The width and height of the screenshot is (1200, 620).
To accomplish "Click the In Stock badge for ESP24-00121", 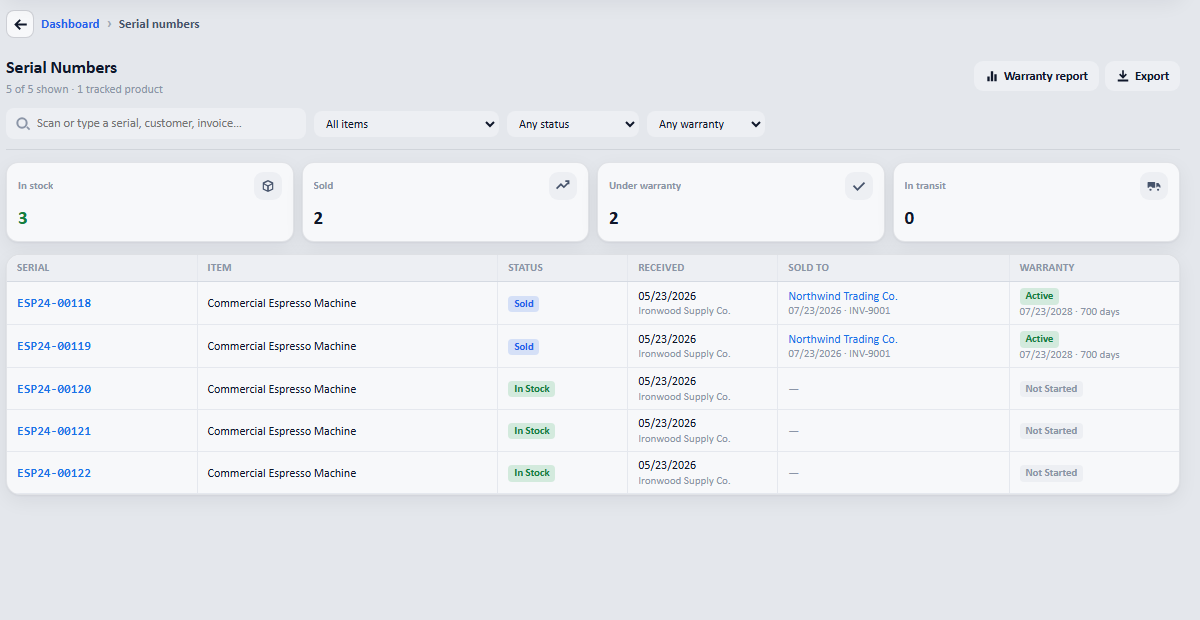I will [x=531, y=431].
